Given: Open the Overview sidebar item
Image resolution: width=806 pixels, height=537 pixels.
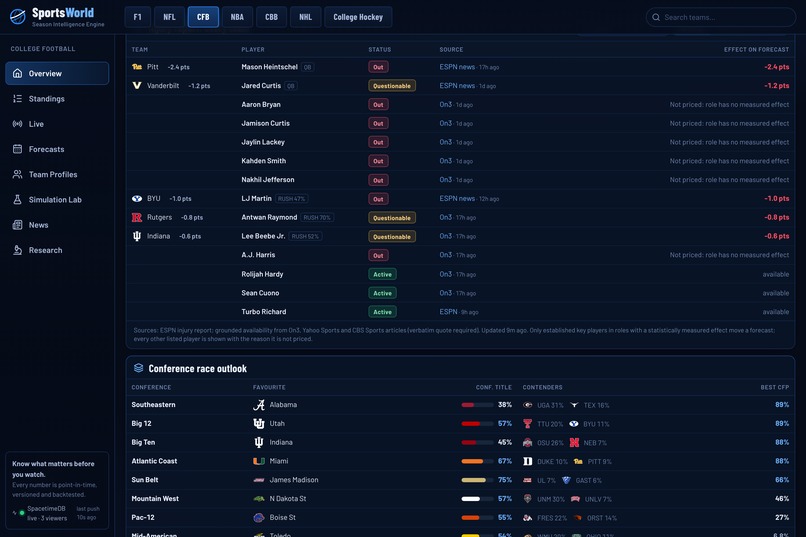Looking at the screenshot, I should [x=57, y=73].
